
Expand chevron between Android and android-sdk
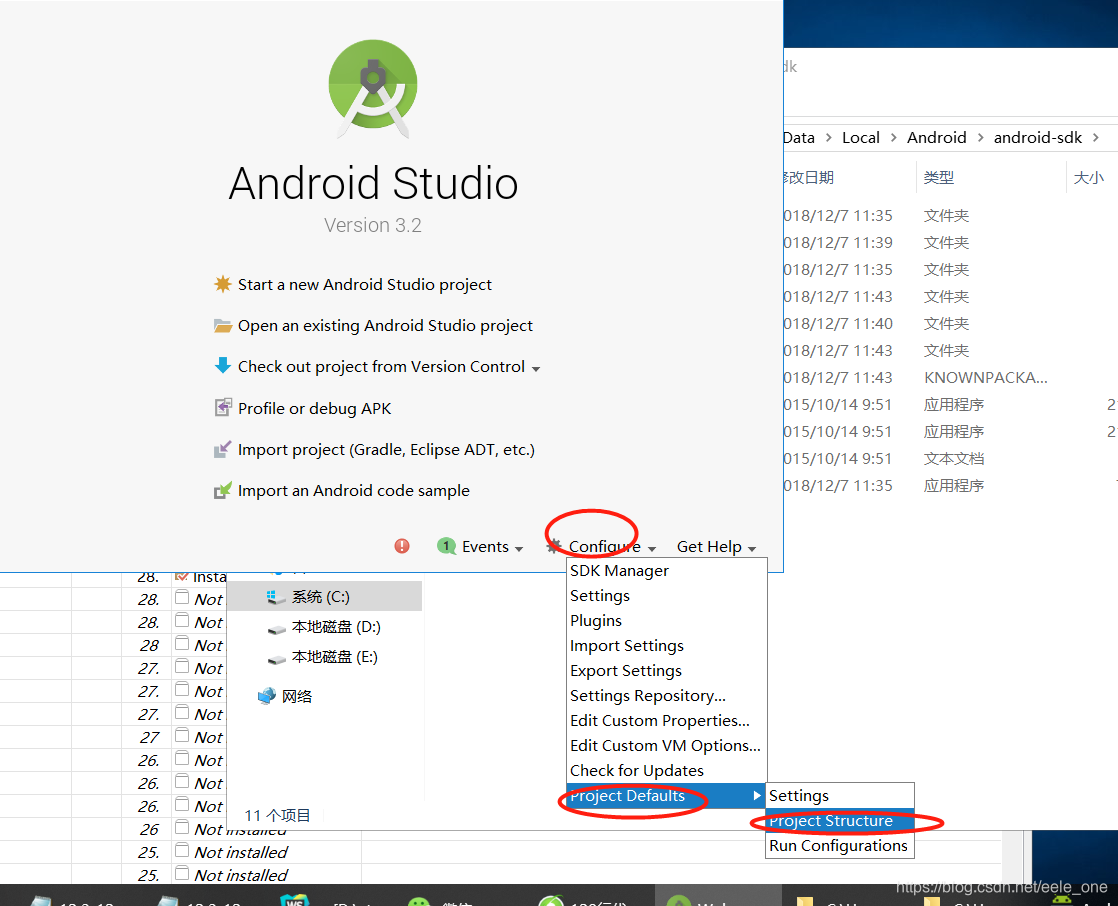pyautogui.click(x=980, y=138)
